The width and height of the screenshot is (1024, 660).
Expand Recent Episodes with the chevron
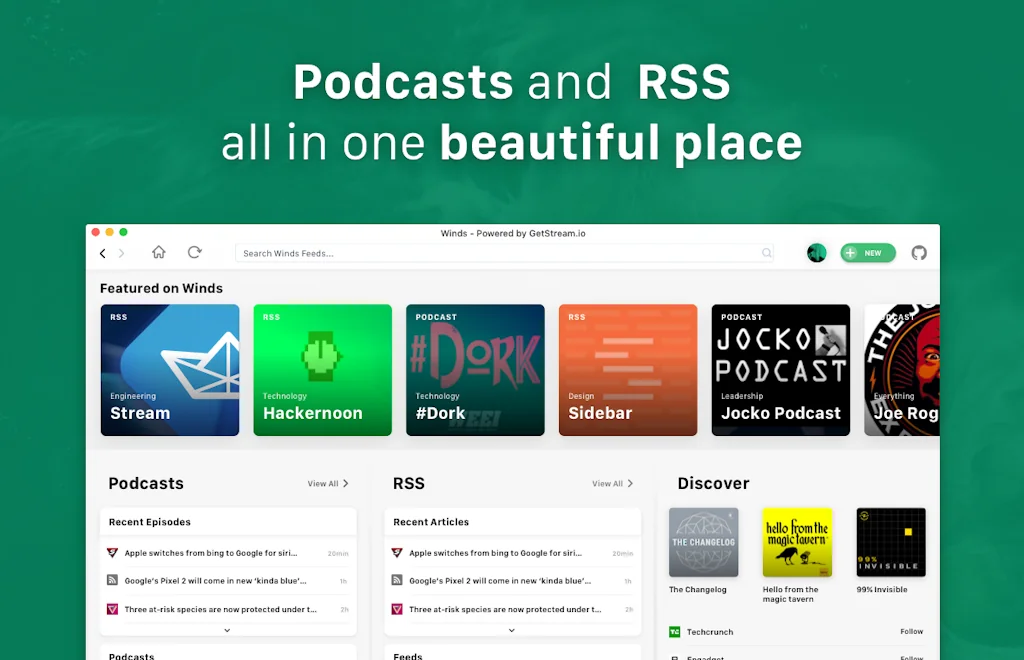pyautogui.click(x=227, y=630)
